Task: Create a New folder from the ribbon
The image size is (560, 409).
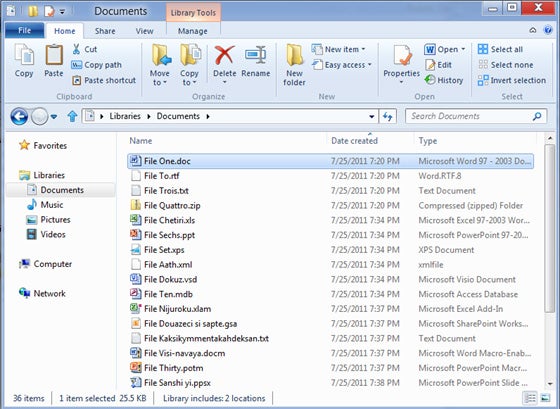Action: 295,65
